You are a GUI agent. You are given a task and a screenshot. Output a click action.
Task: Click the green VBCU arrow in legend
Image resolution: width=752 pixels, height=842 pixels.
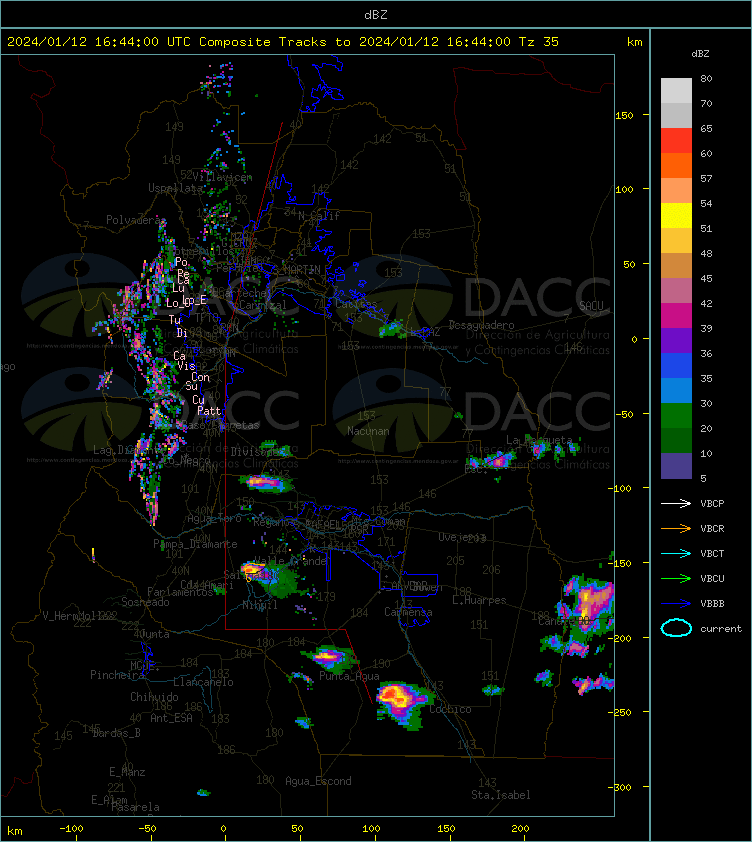click(676, 578)
